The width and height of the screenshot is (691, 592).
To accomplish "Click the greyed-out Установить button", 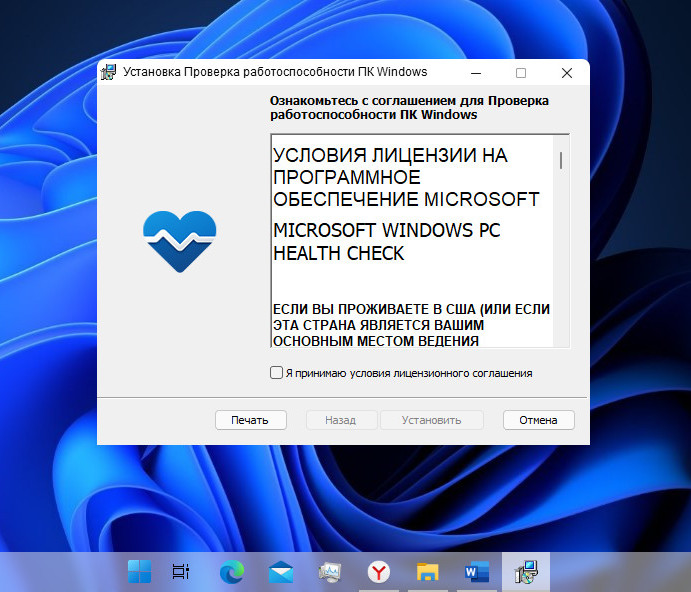I will coord(431,420).
